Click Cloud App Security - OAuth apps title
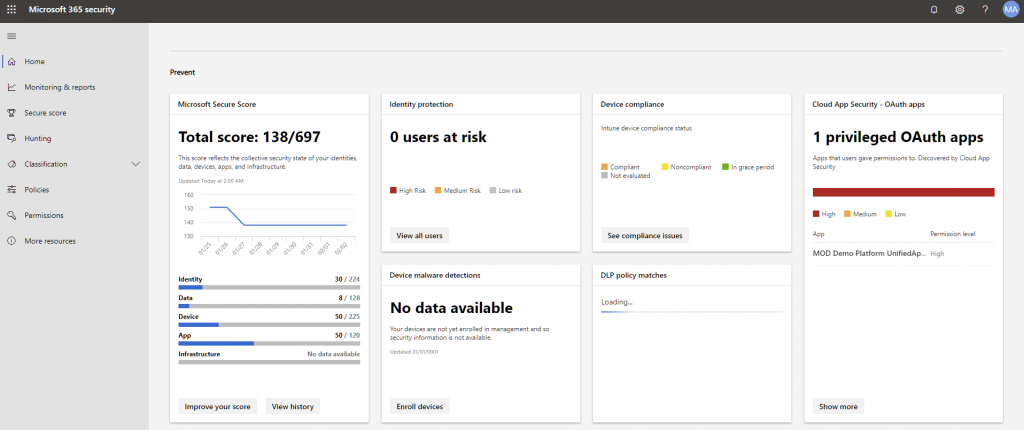 coord(869,104)
